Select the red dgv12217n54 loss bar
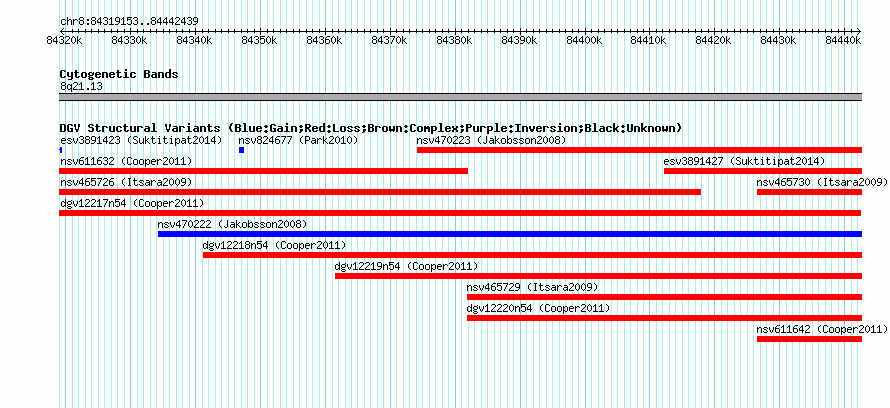Screen dimensions: 890x408 tap(460, 213)
